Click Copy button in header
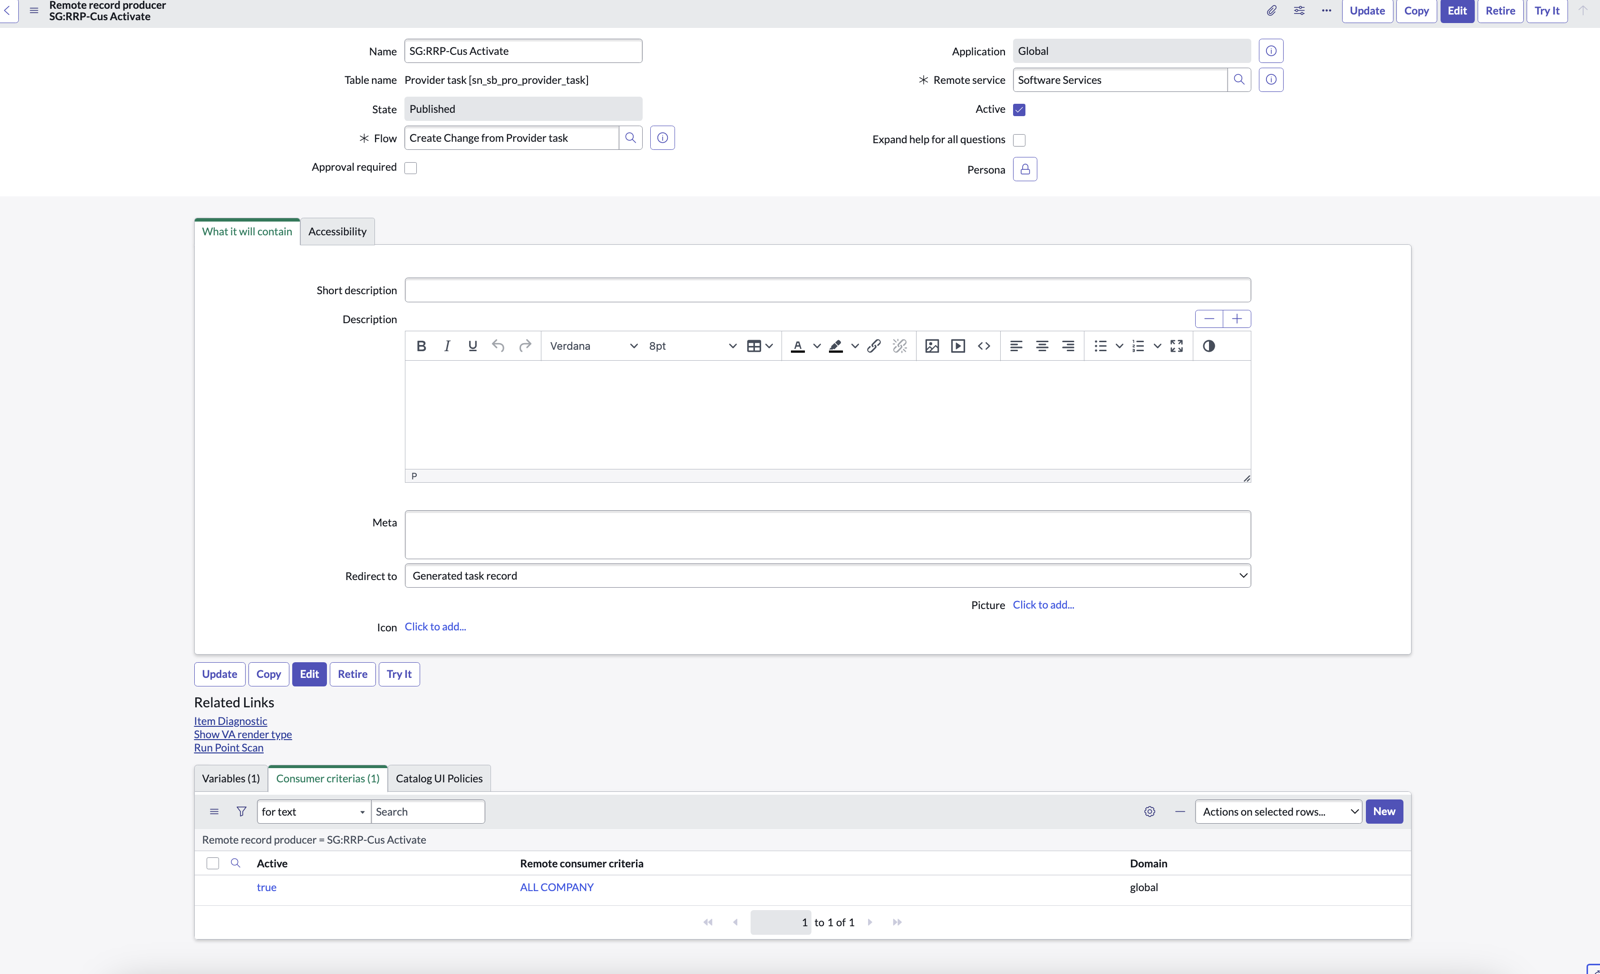Viewport: 1600px width, 974px height. 1416,11
